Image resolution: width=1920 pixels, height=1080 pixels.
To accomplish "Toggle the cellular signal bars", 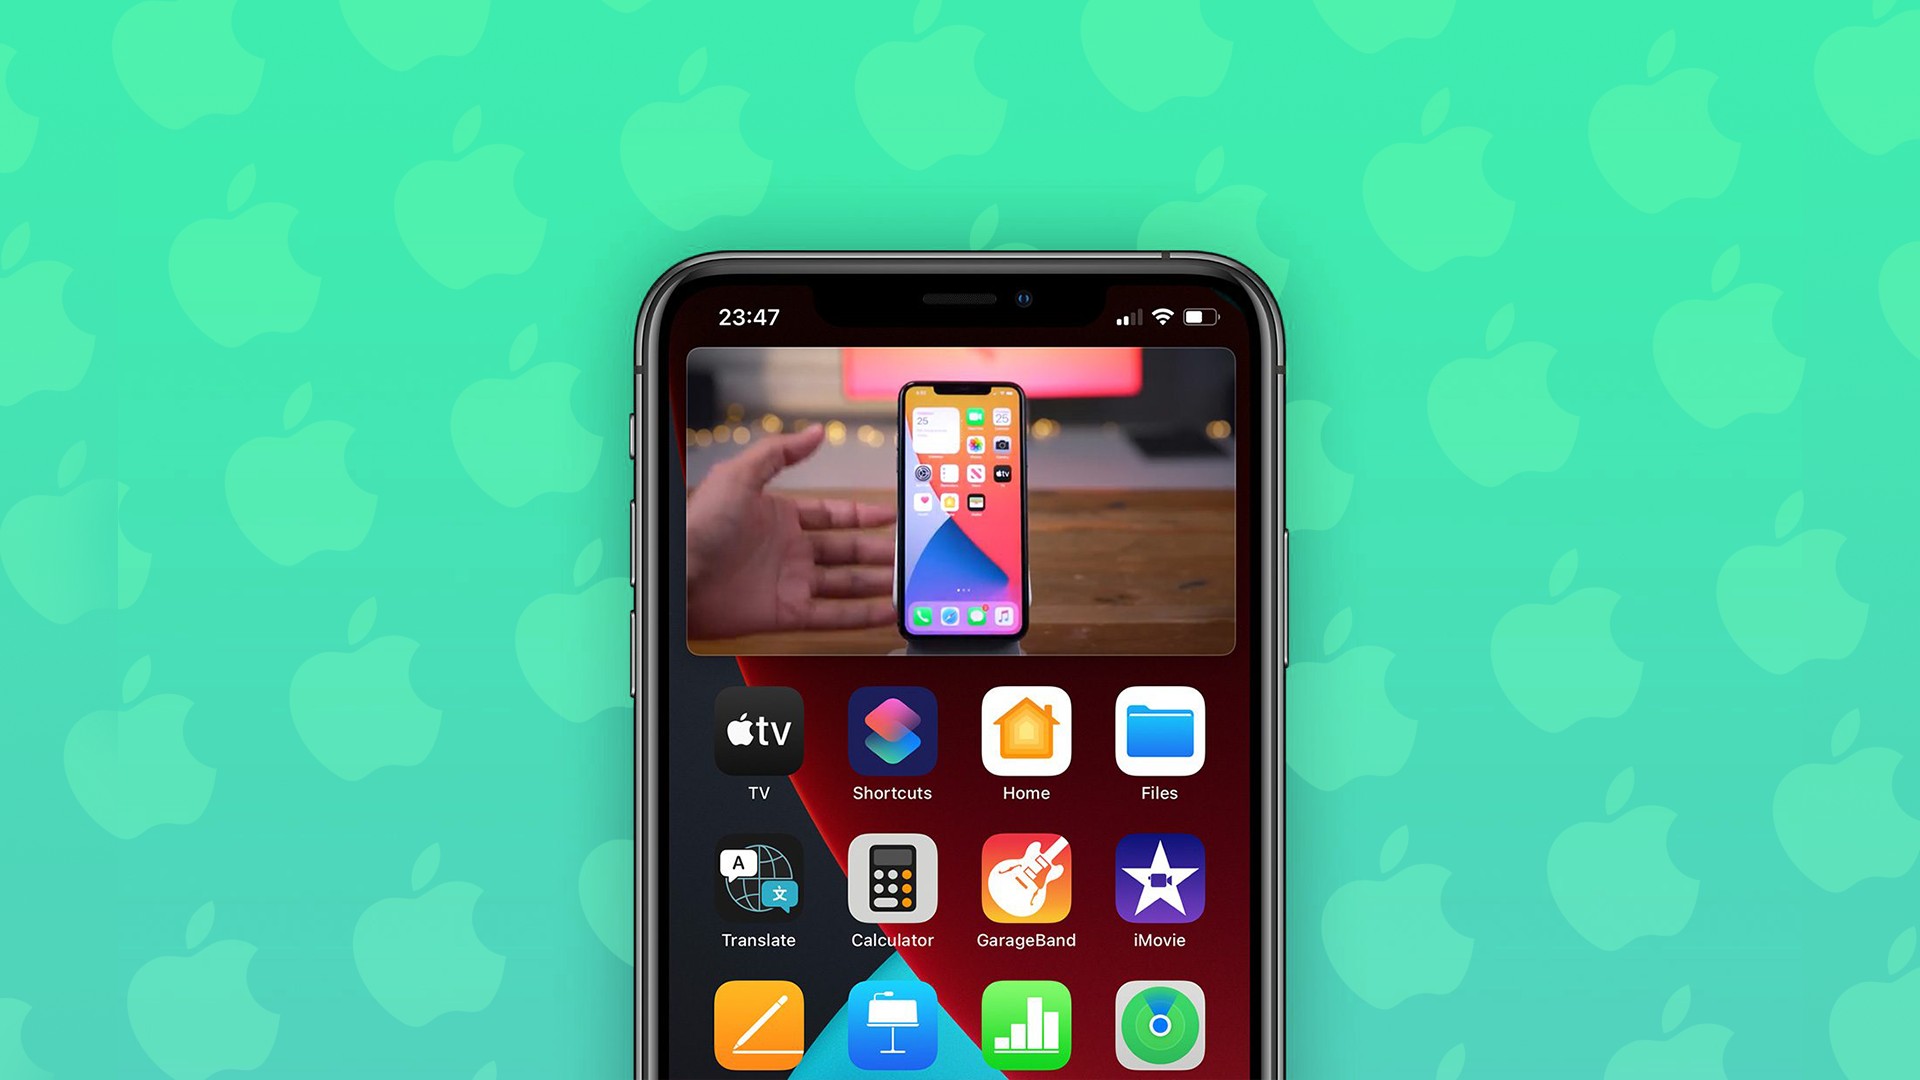I will click(1120, 318).
